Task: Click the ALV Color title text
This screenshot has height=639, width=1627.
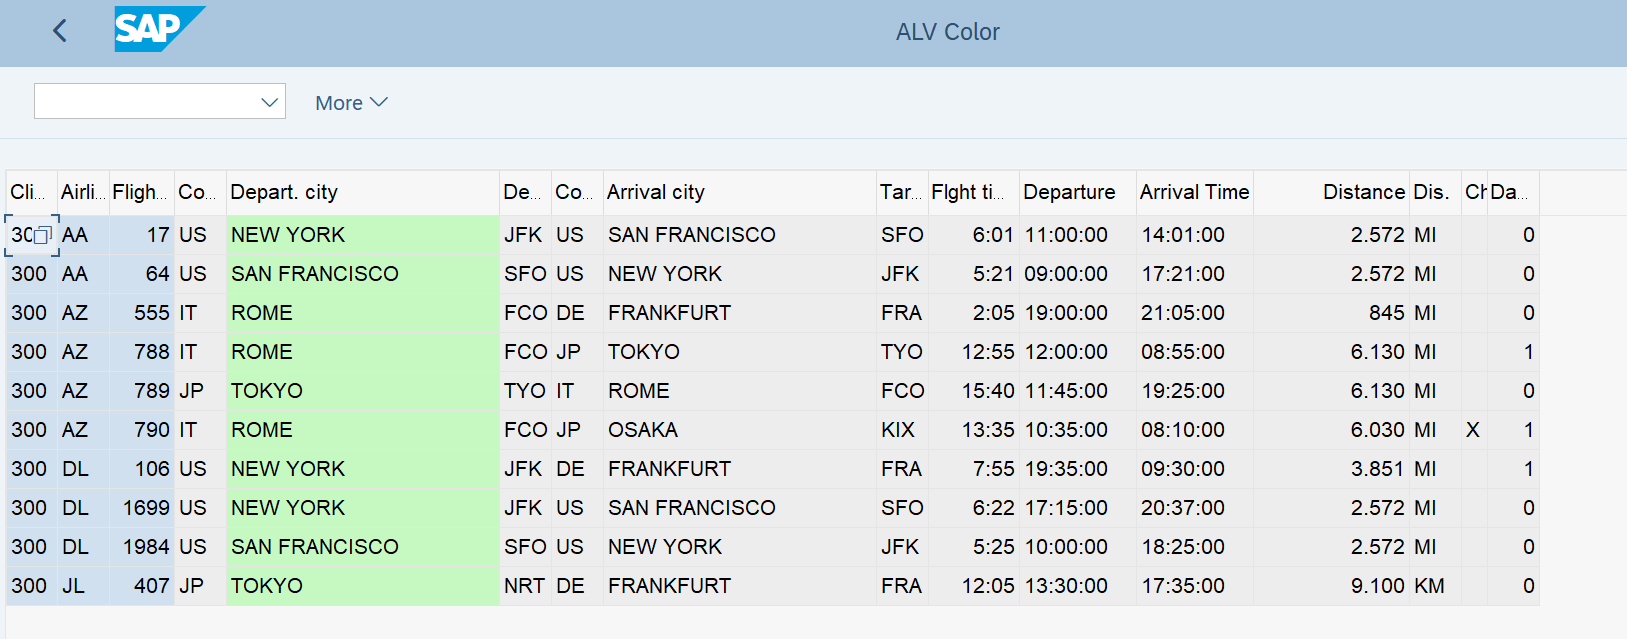Action: (x=947, y=32)
